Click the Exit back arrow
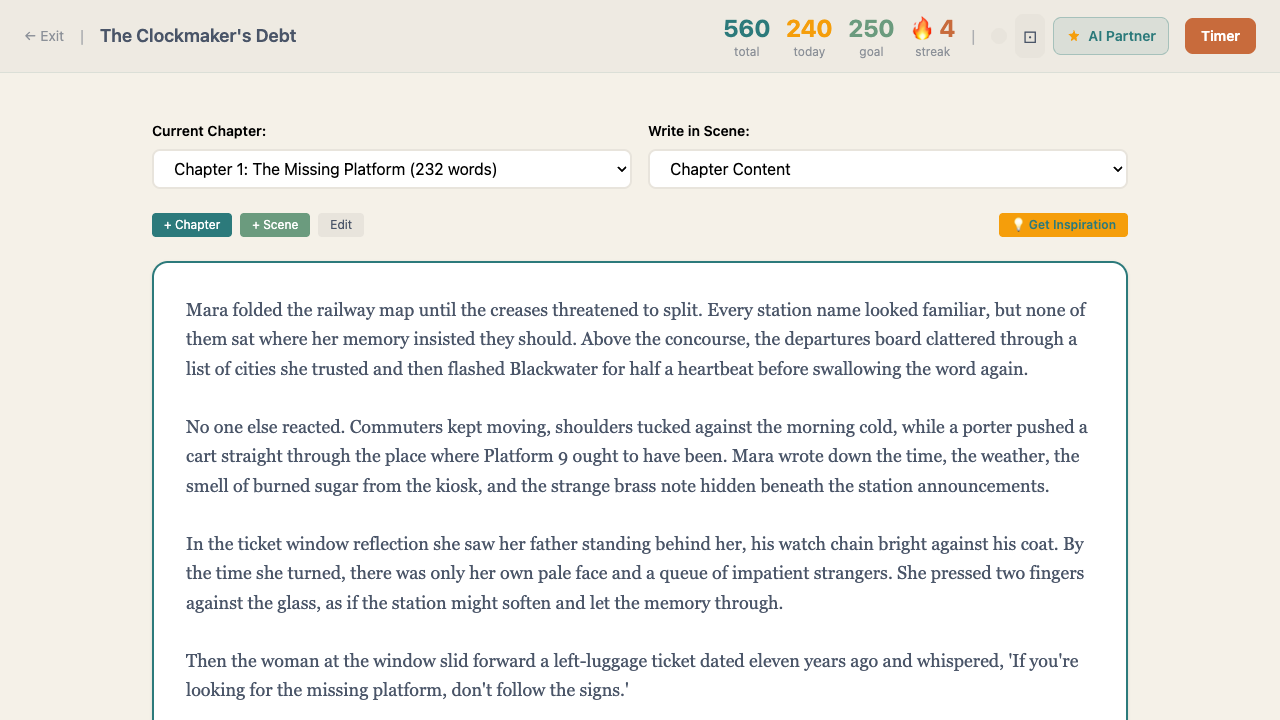This screenshot has height=720, width=1280. [x=30, y=35]
